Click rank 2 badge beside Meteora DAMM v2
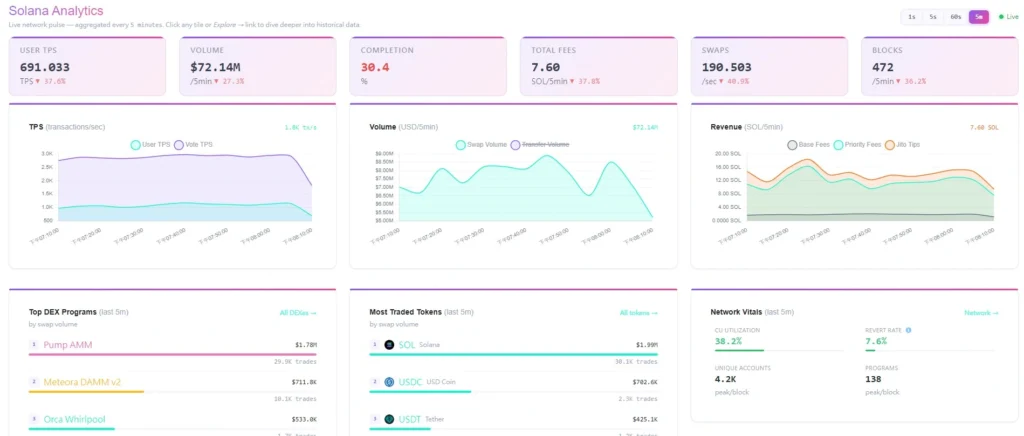The width and height of the screenshot is (1024, 436). click(34, 381)
